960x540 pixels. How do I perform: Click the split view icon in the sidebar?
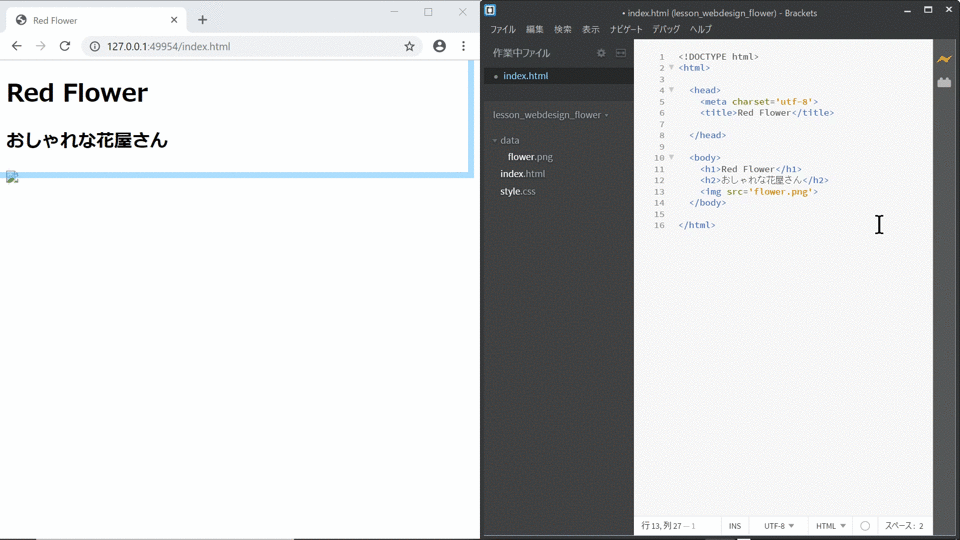tap(621, 53)
